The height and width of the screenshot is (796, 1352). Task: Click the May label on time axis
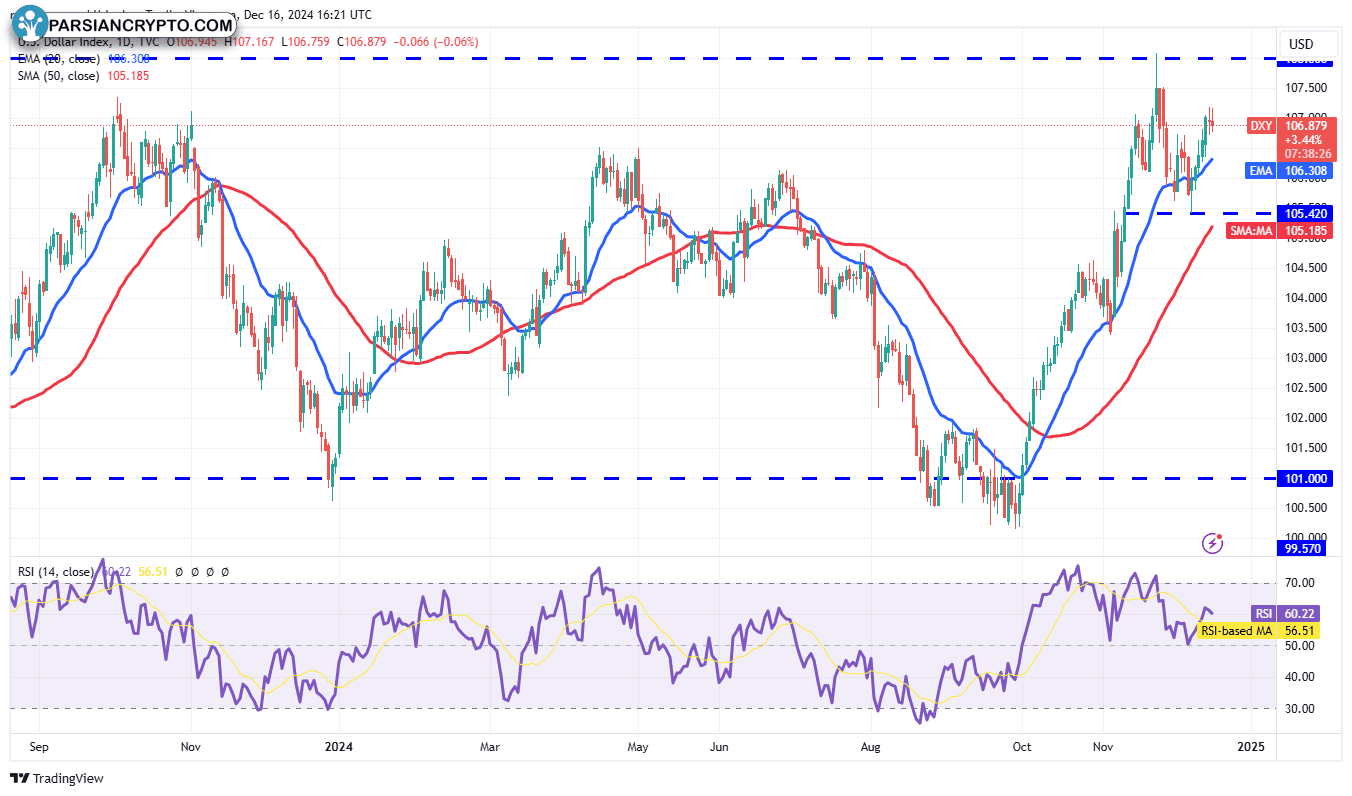coord(638,747)
